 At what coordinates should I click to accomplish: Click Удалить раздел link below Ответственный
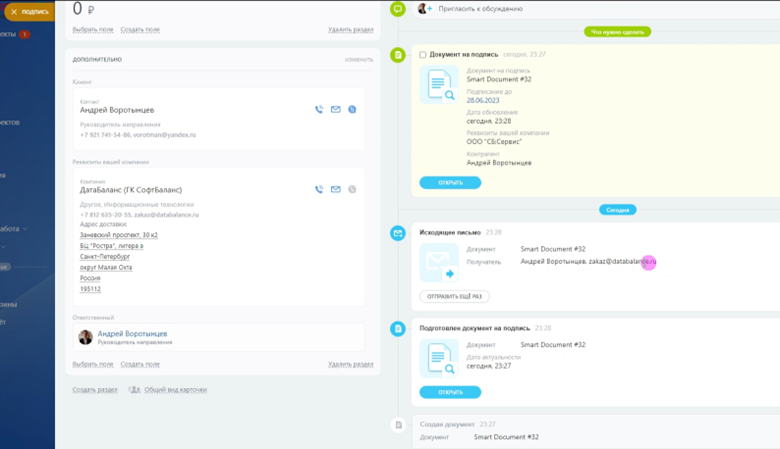click(351, 364)
